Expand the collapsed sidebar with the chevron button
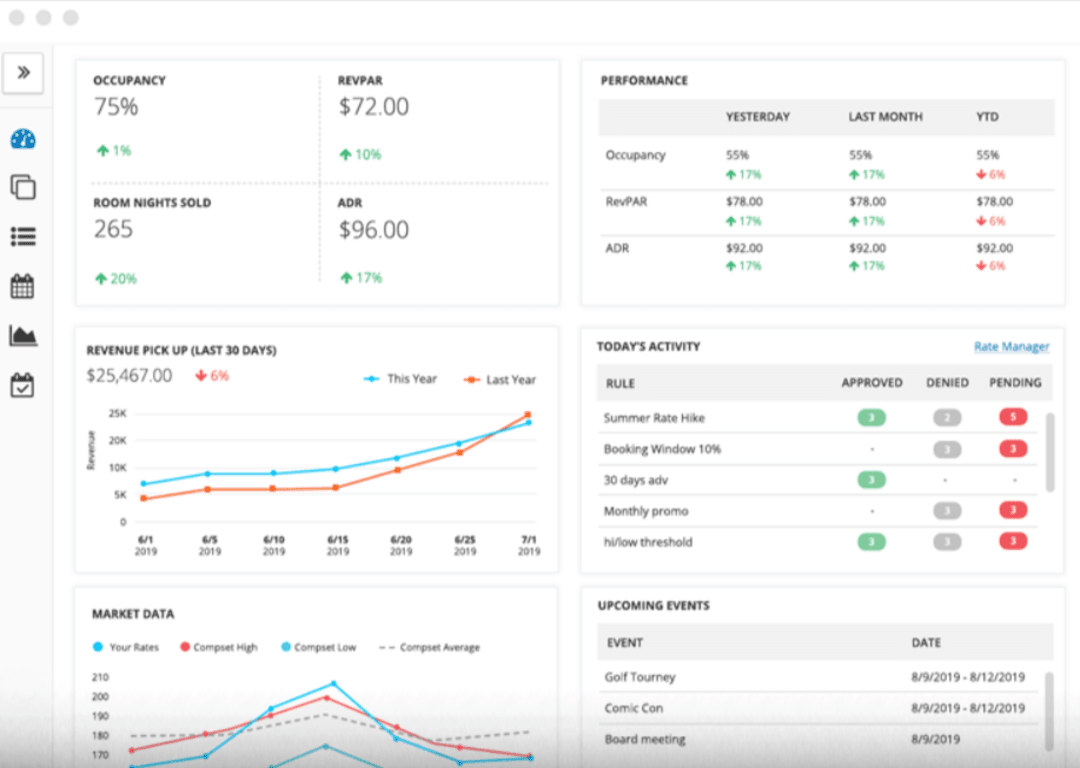1080x768 pixels. [x=22, y=71]
